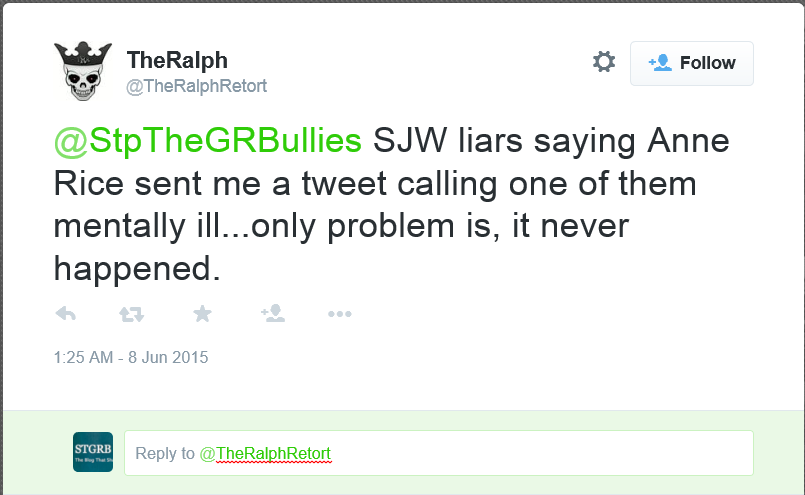Follow TheRalph using the Follow button

click(691, 63)
